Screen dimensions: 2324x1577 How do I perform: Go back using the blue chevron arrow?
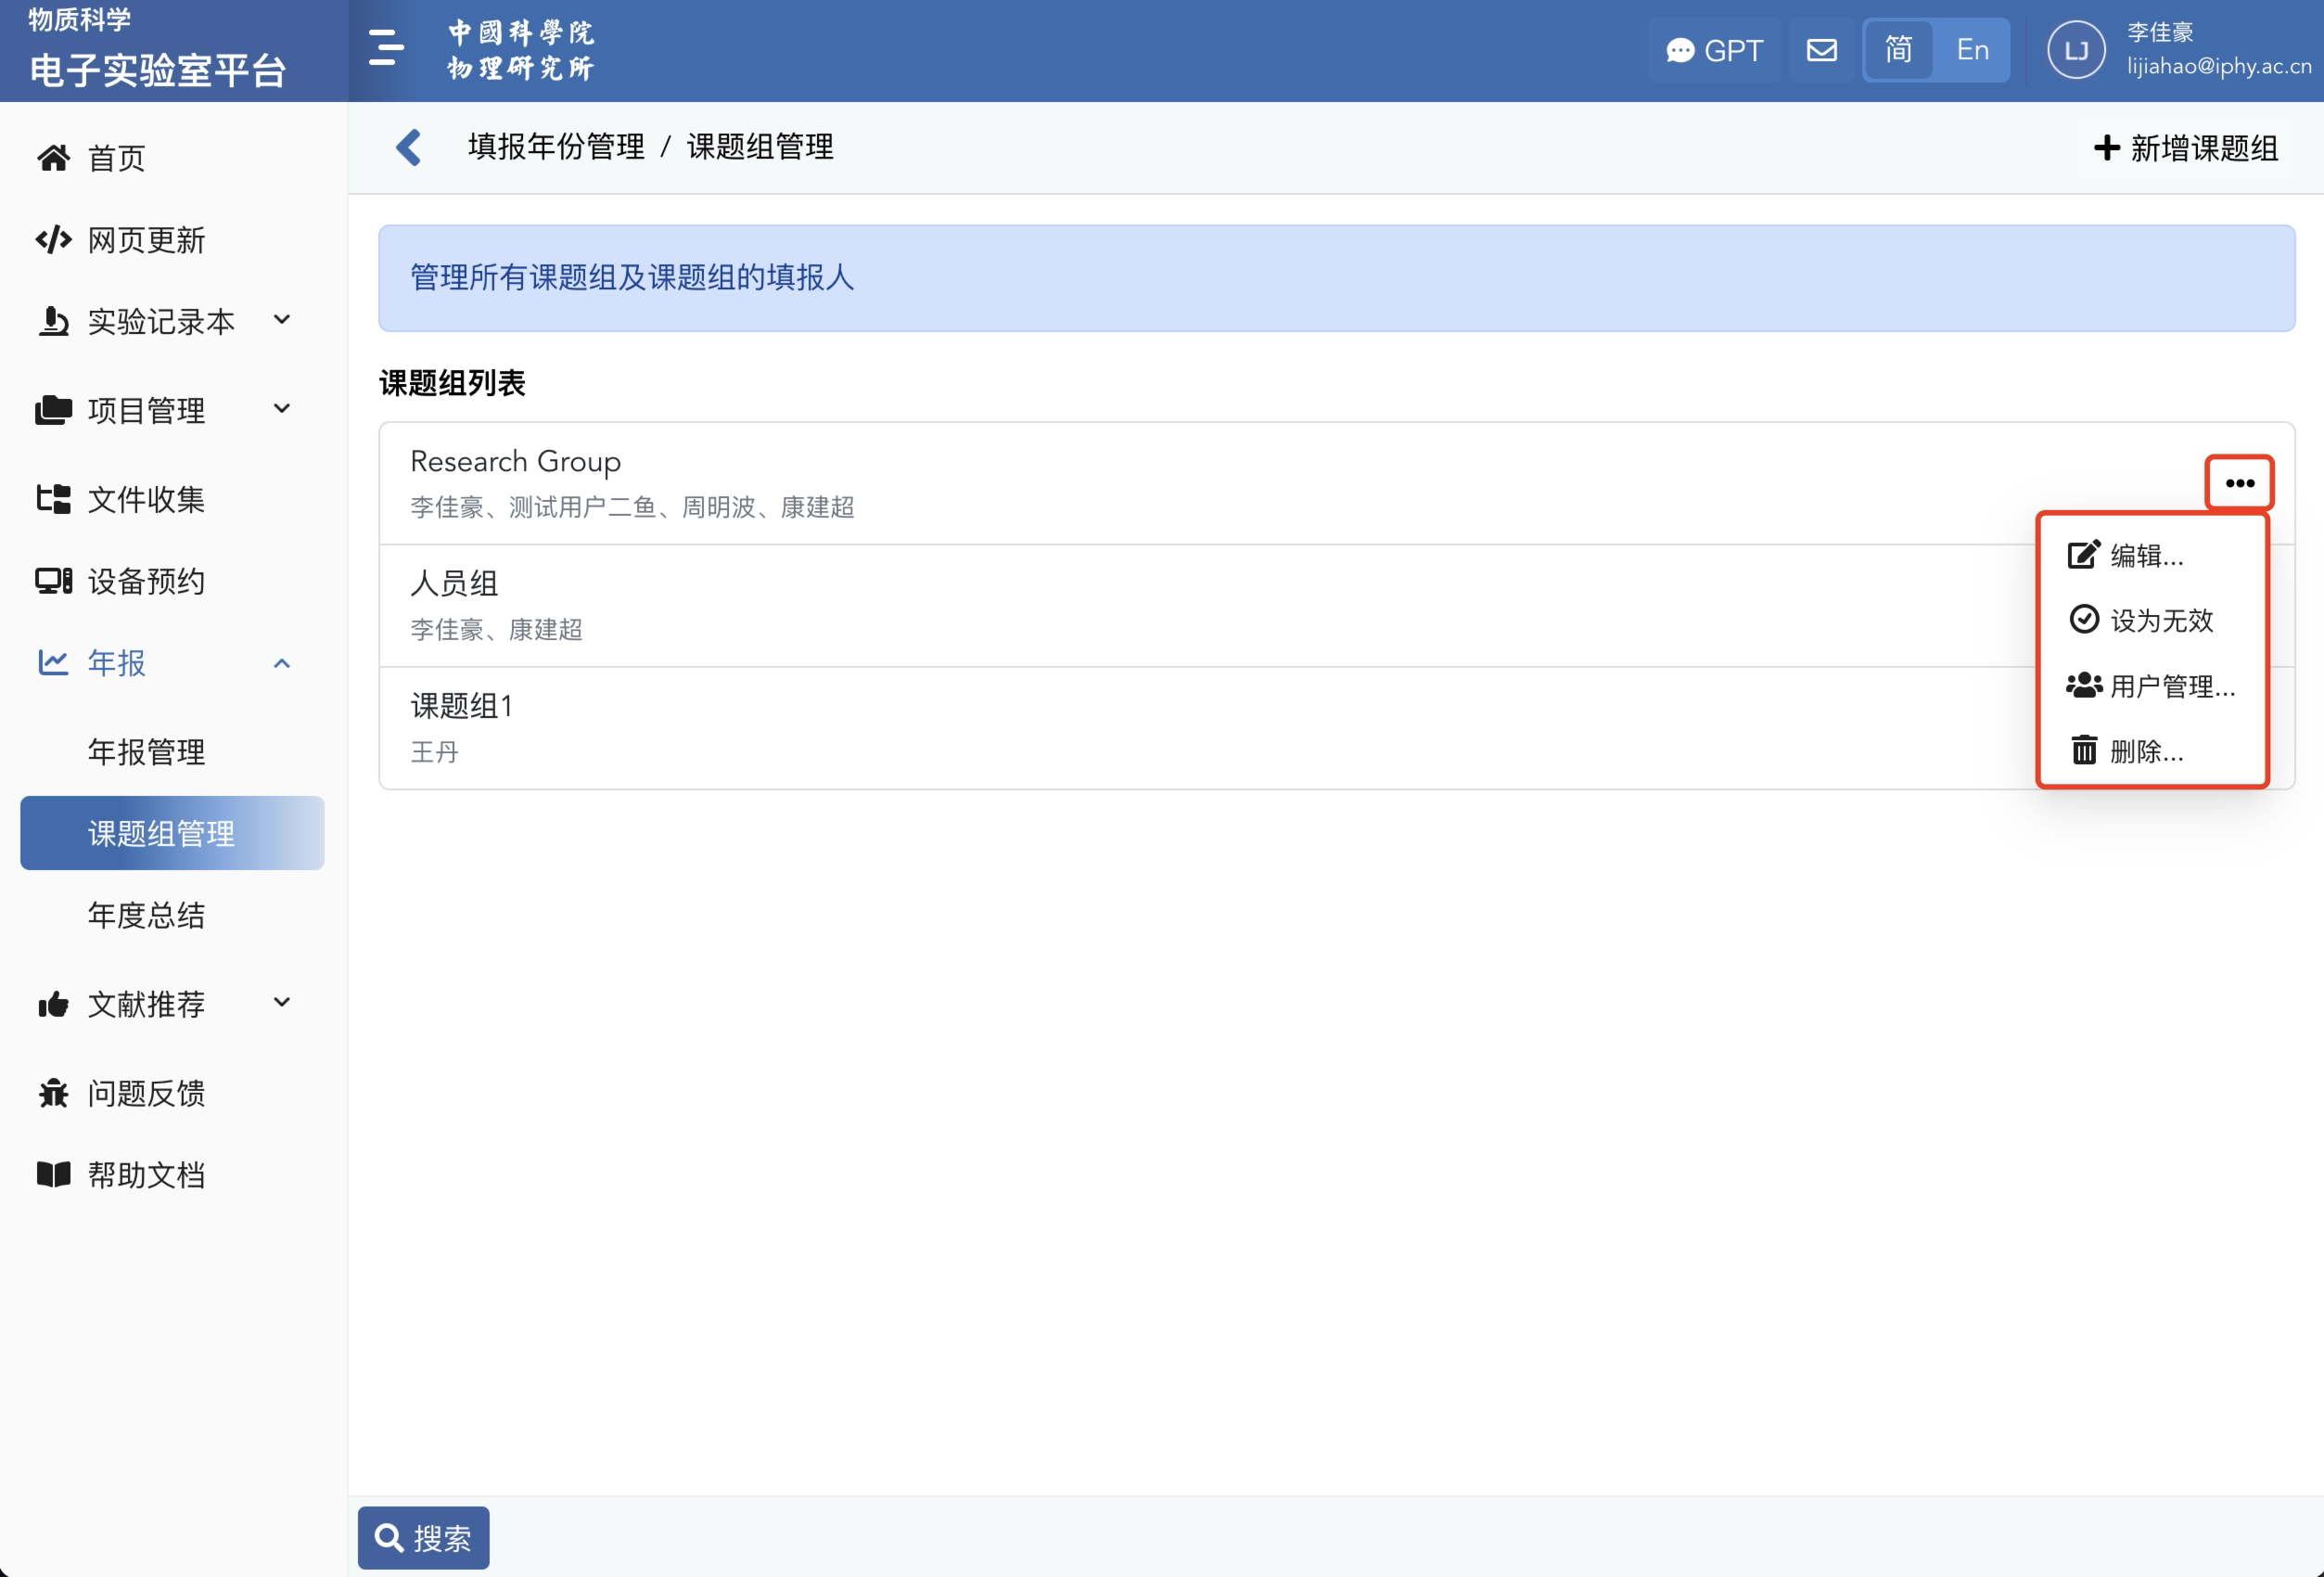[x=409, y=147]
